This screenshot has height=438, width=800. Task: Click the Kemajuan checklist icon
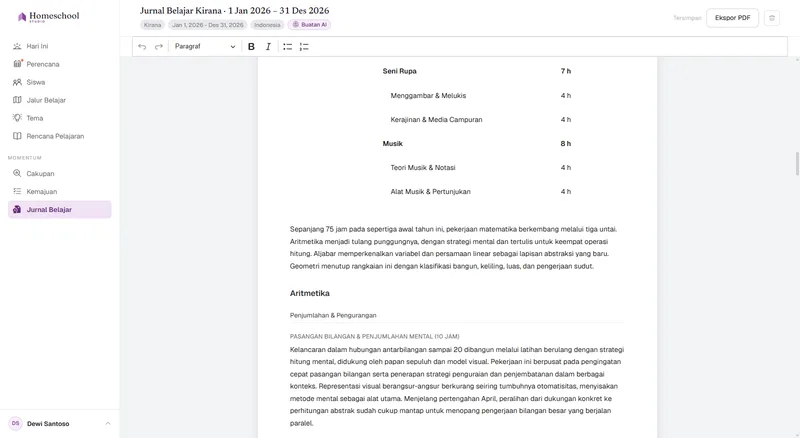tap(17, 191)
